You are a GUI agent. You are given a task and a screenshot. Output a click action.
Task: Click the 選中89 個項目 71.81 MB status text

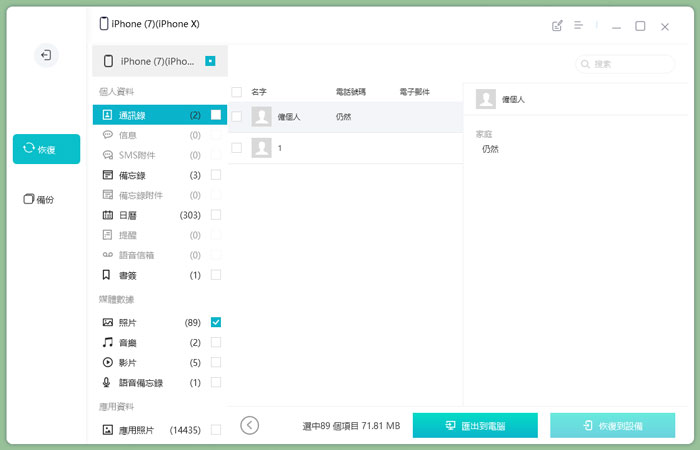(351, 426)
